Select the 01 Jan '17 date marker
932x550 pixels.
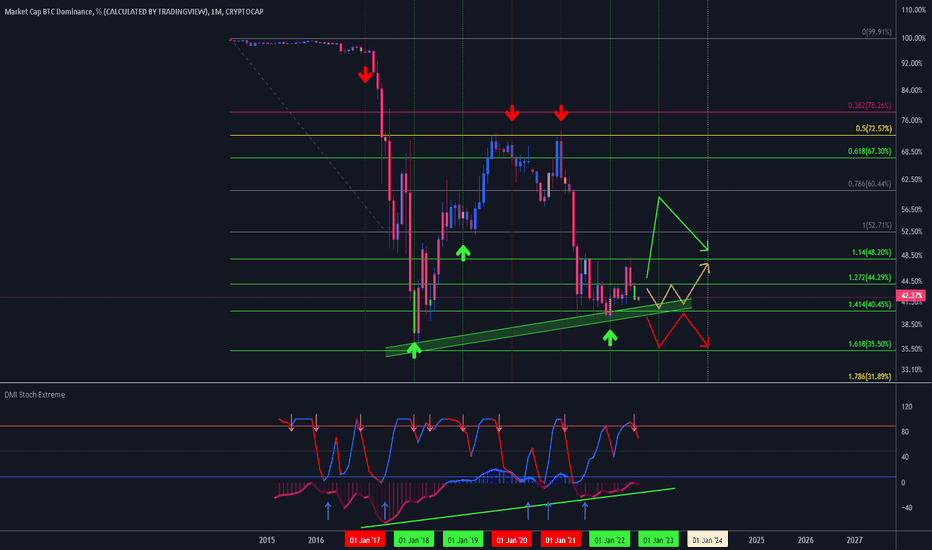click(364, 540)
